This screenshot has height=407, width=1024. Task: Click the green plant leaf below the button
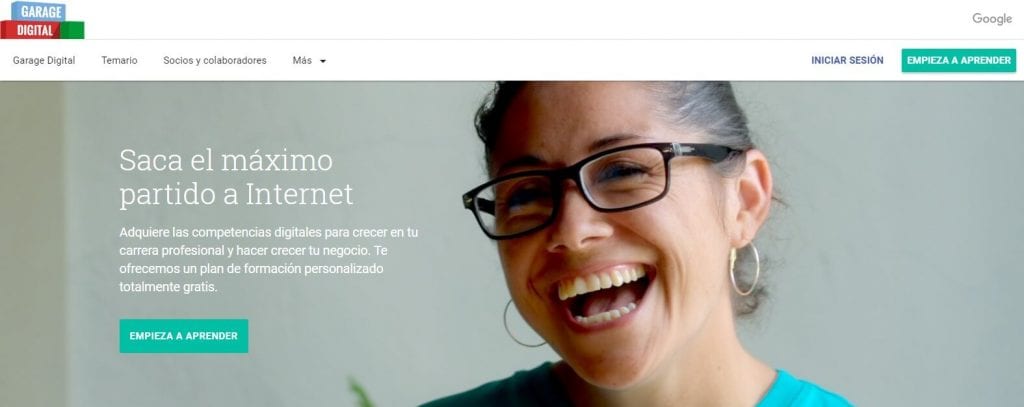point(361,393)
